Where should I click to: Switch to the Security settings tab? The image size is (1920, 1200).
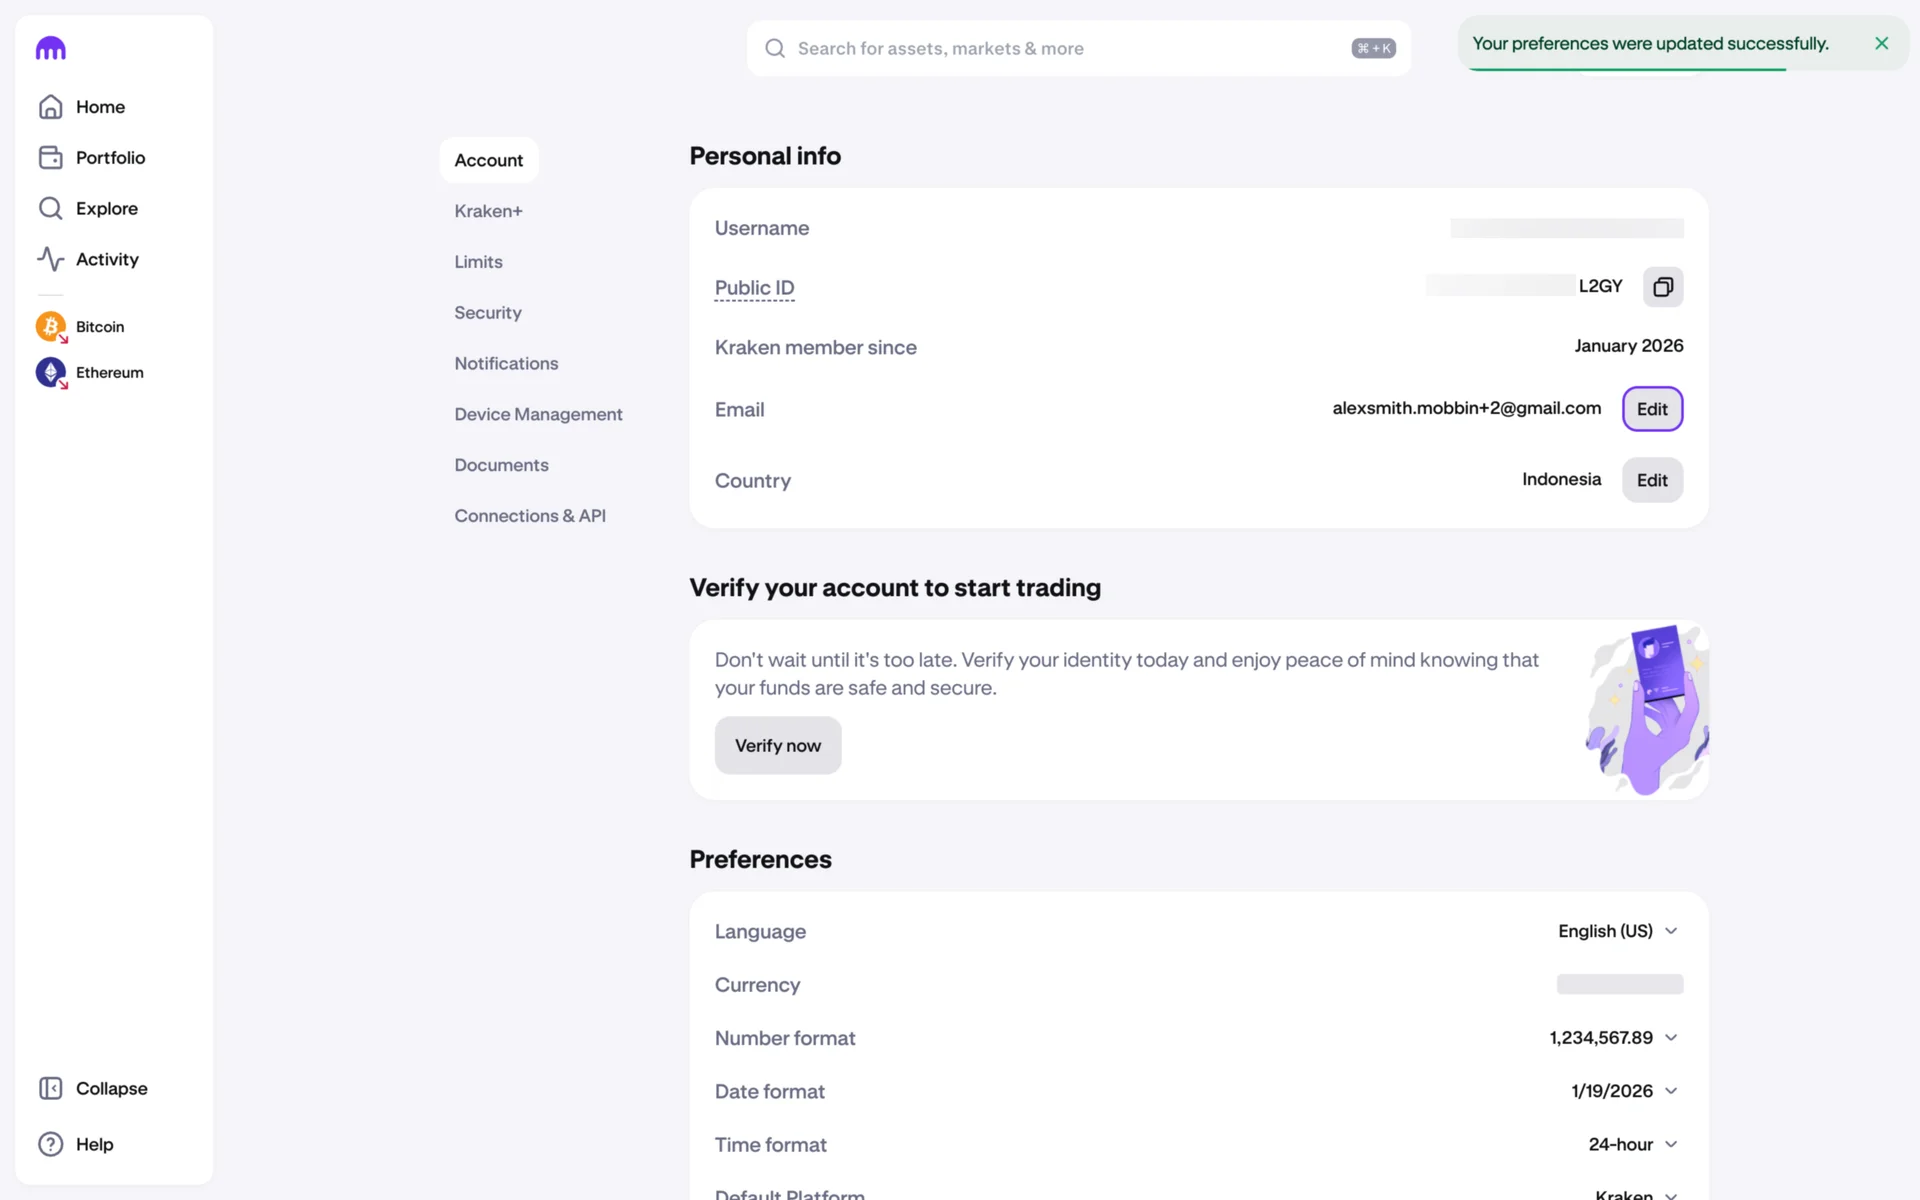click(488, 313)
